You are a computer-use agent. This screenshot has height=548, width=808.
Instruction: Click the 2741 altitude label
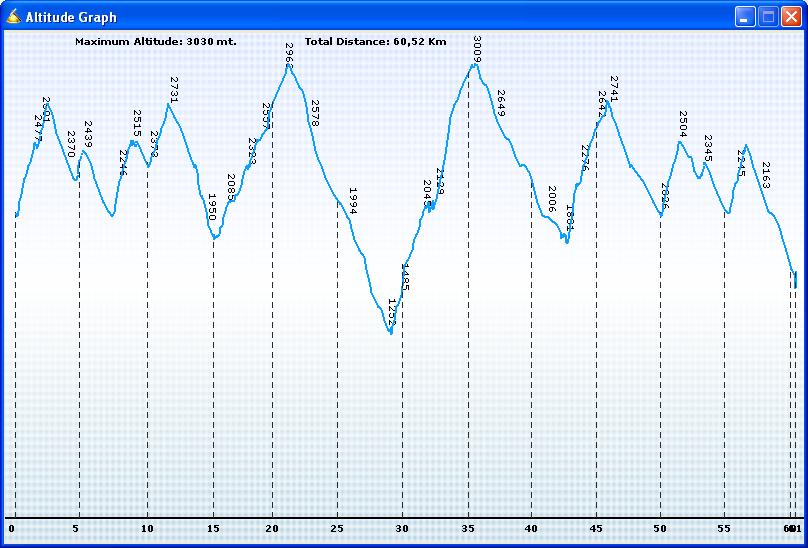tap(614, 89)
